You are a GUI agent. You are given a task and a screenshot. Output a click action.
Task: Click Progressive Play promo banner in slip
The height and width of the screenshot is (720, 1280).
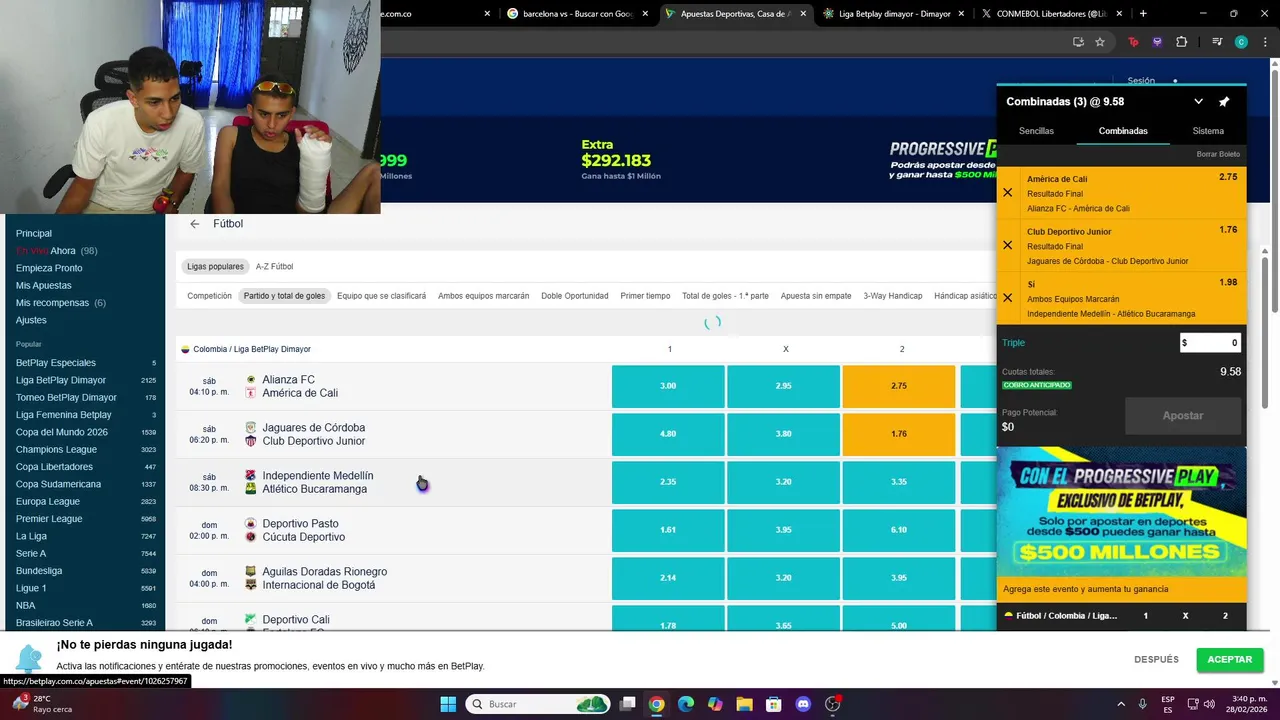(1121, 512)
